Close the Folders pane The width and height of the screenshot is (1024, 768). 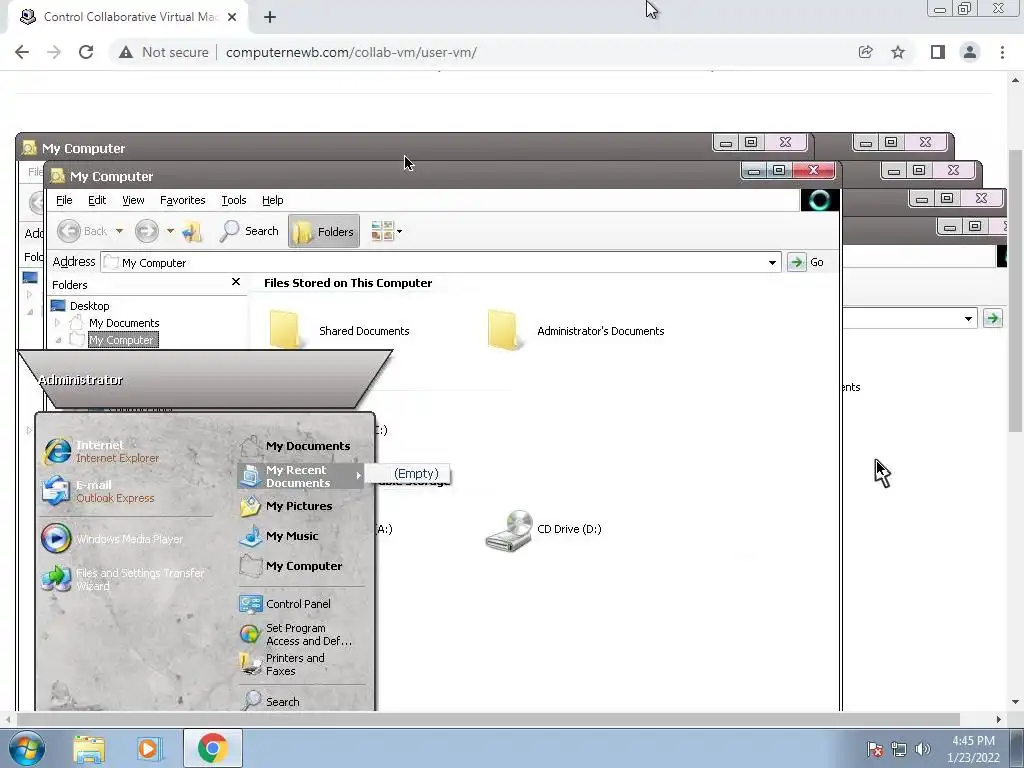tap(236, 282)
